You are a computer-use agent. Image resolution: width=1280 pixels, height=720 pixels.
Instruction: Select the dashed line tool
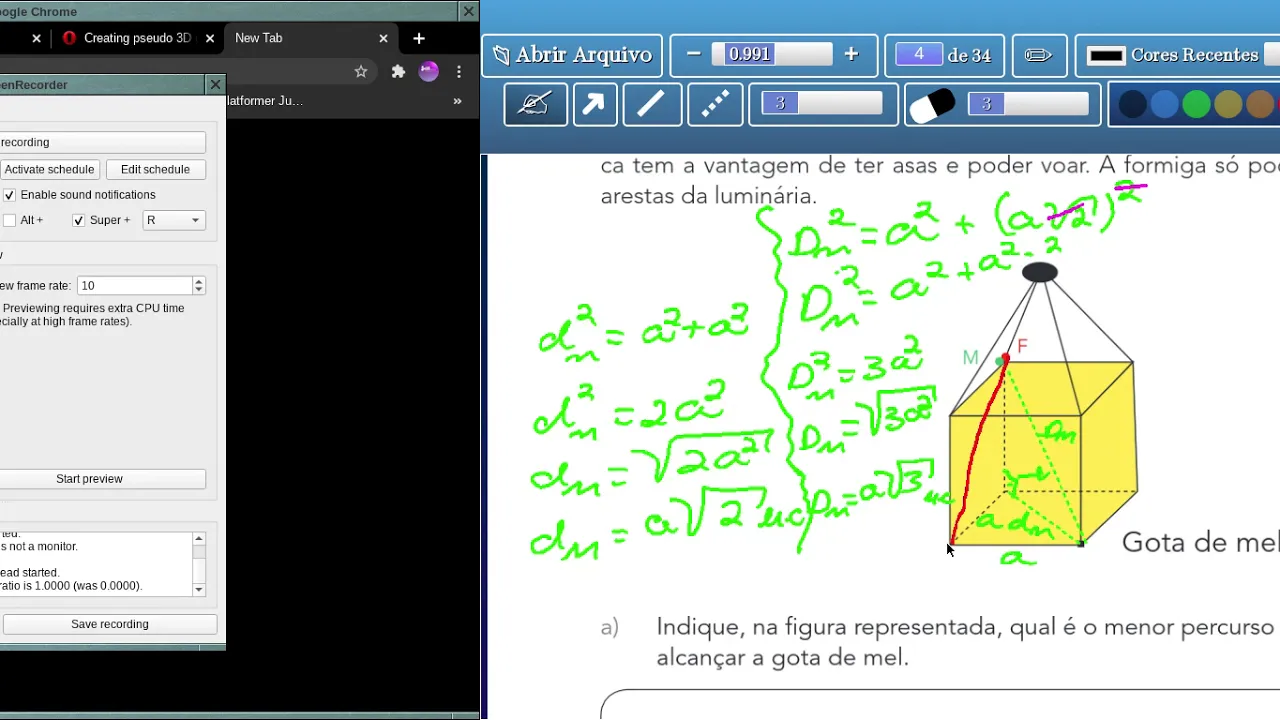[x=715, y=104]
